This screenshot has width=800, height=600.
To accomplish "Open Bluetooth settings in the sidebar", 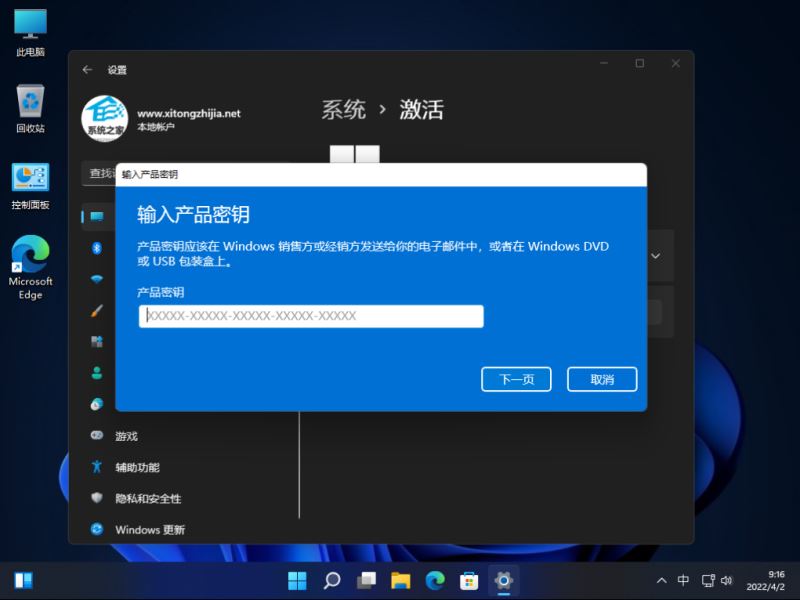I will tap(97, 249).
